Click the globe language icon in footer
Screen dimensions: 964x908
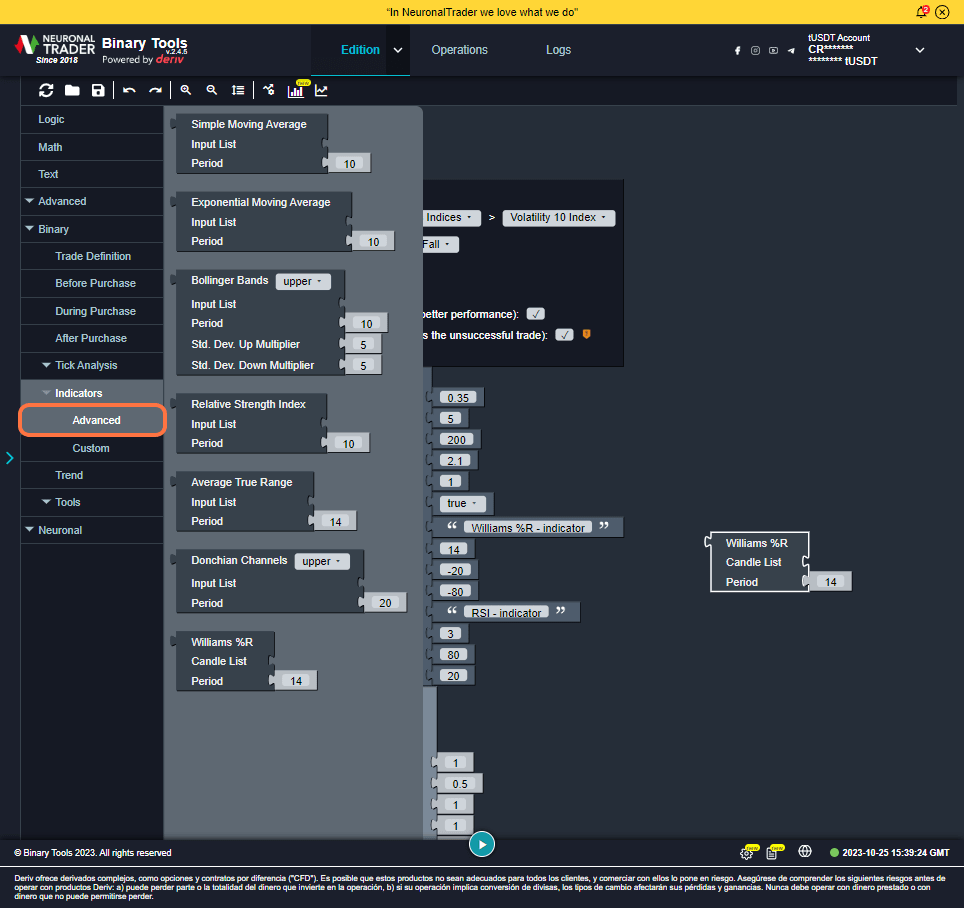[x=805, y=852]
